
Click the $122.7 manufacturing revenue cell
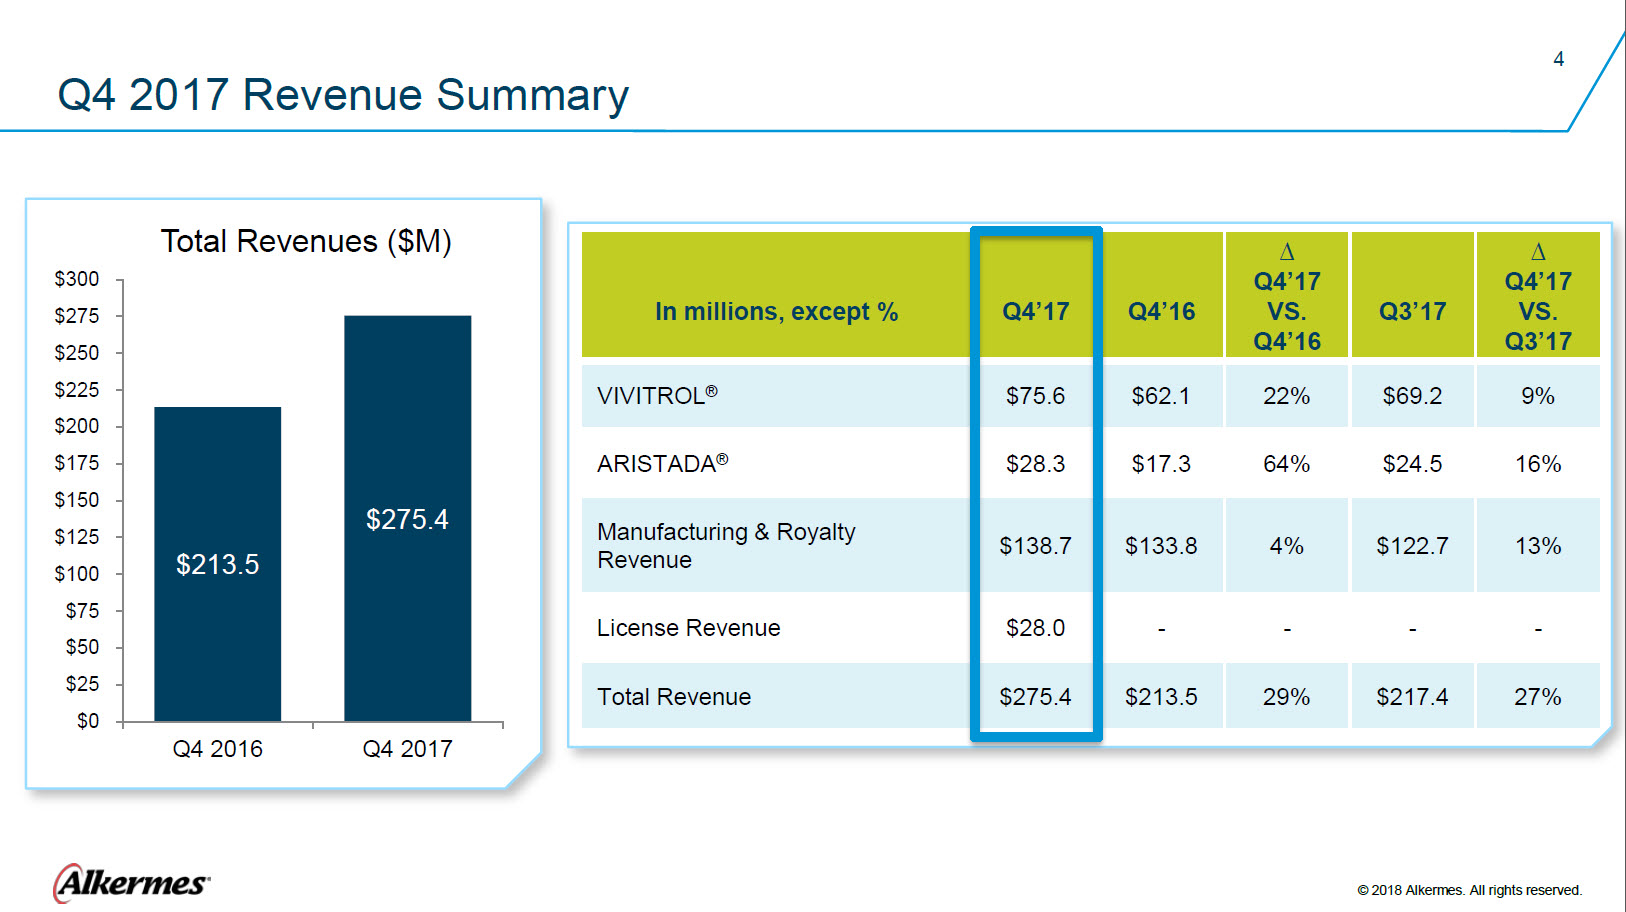pyautogui.click(x=1412, y=546)
